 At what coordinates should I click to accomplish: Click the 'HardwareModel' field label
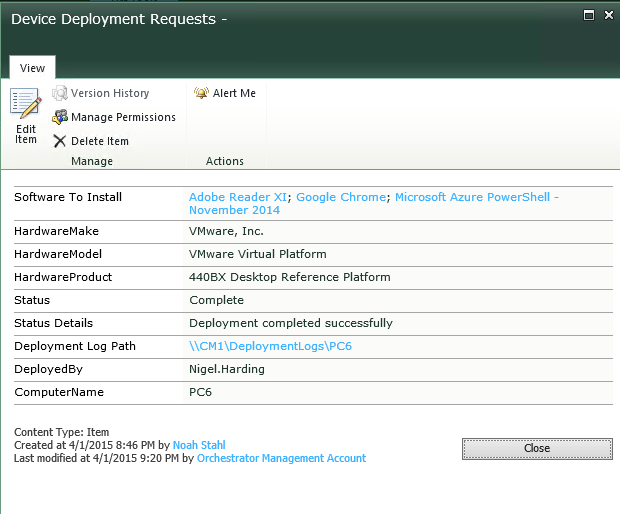(x=58, y=254)
